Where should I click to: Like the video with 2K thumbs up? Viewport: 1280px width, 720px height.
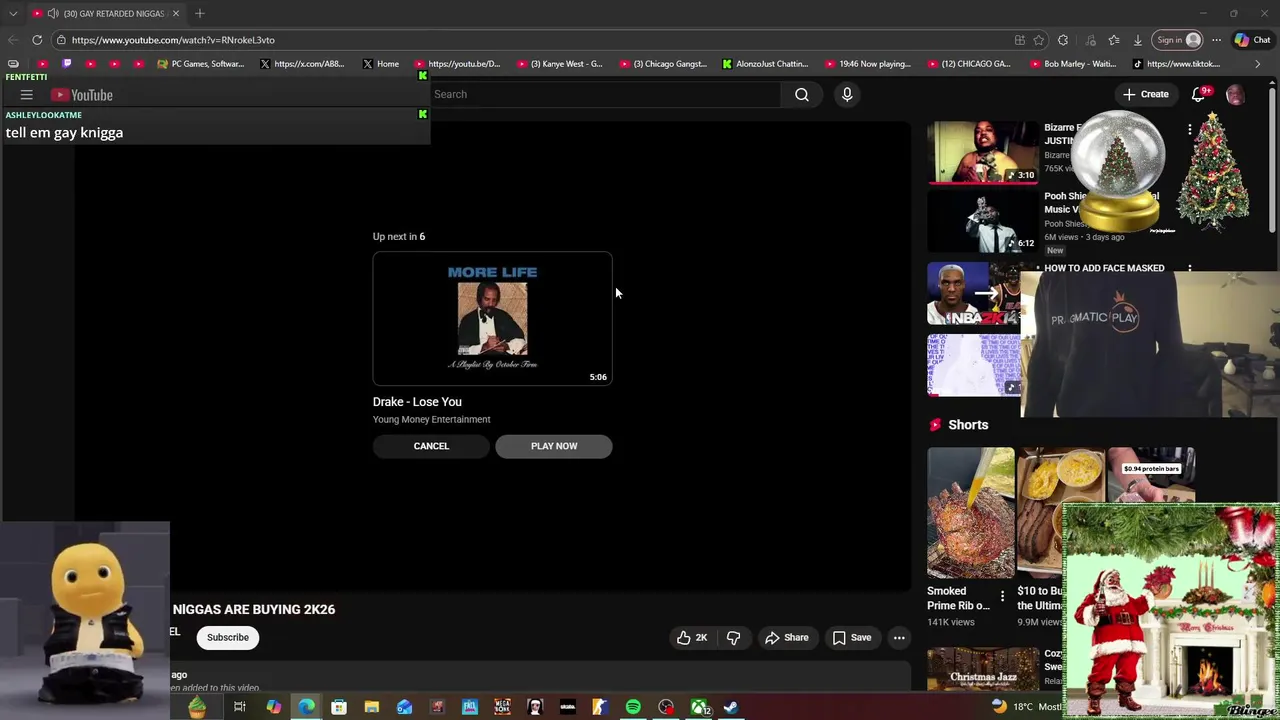tap(692, 638)
